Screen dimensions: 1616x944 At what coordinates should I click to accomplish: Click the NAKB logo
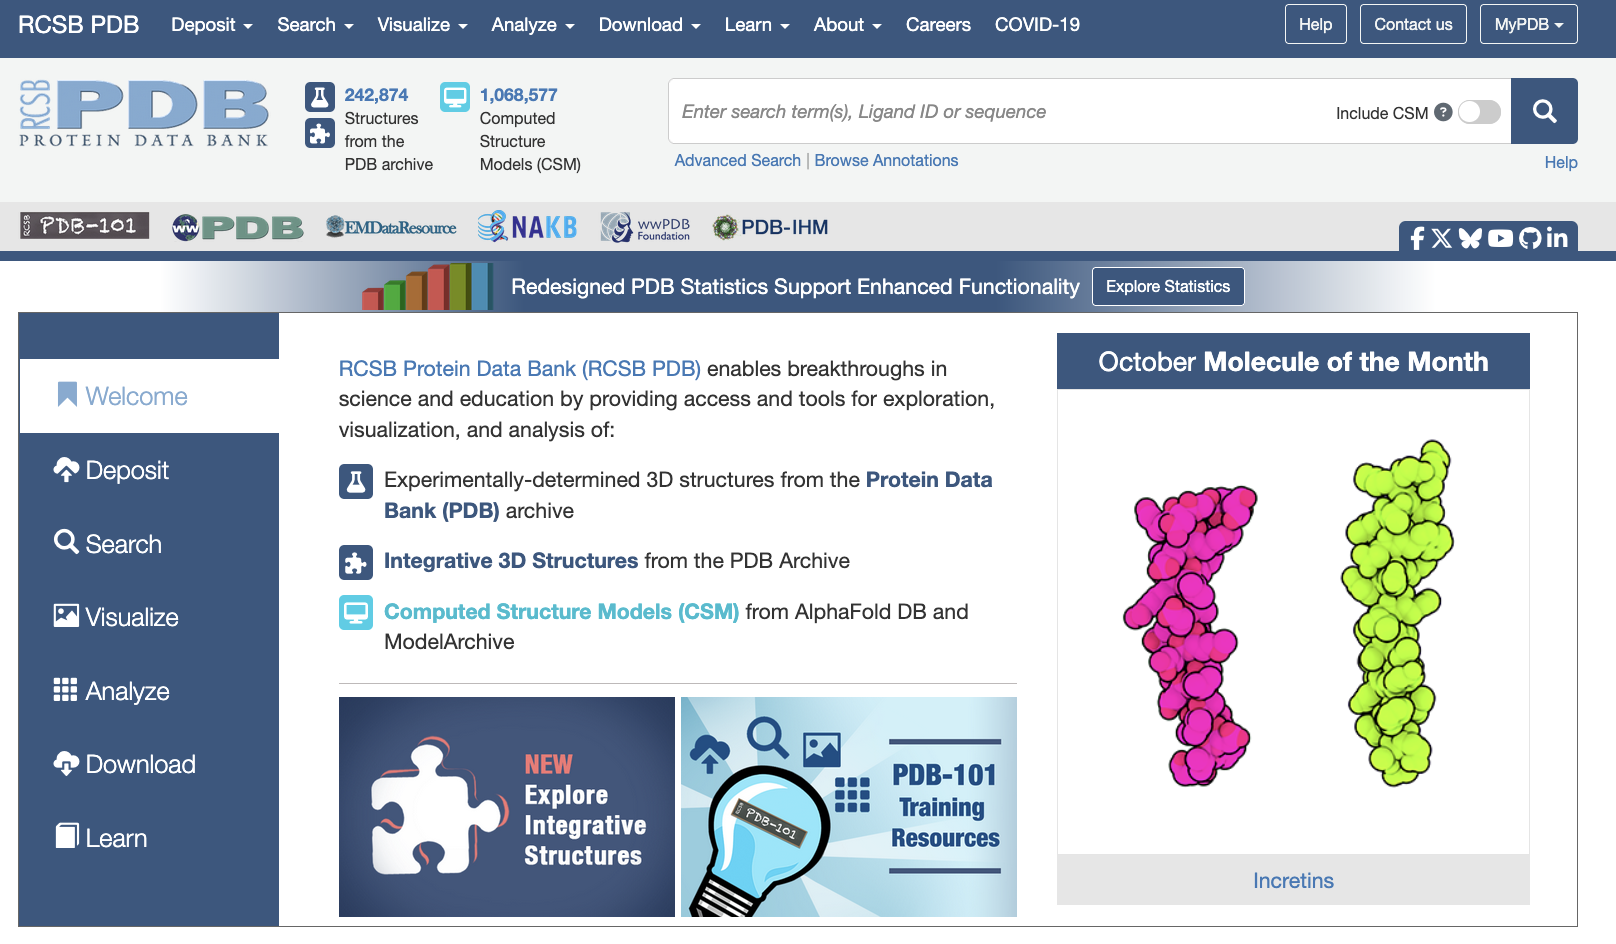527,227
